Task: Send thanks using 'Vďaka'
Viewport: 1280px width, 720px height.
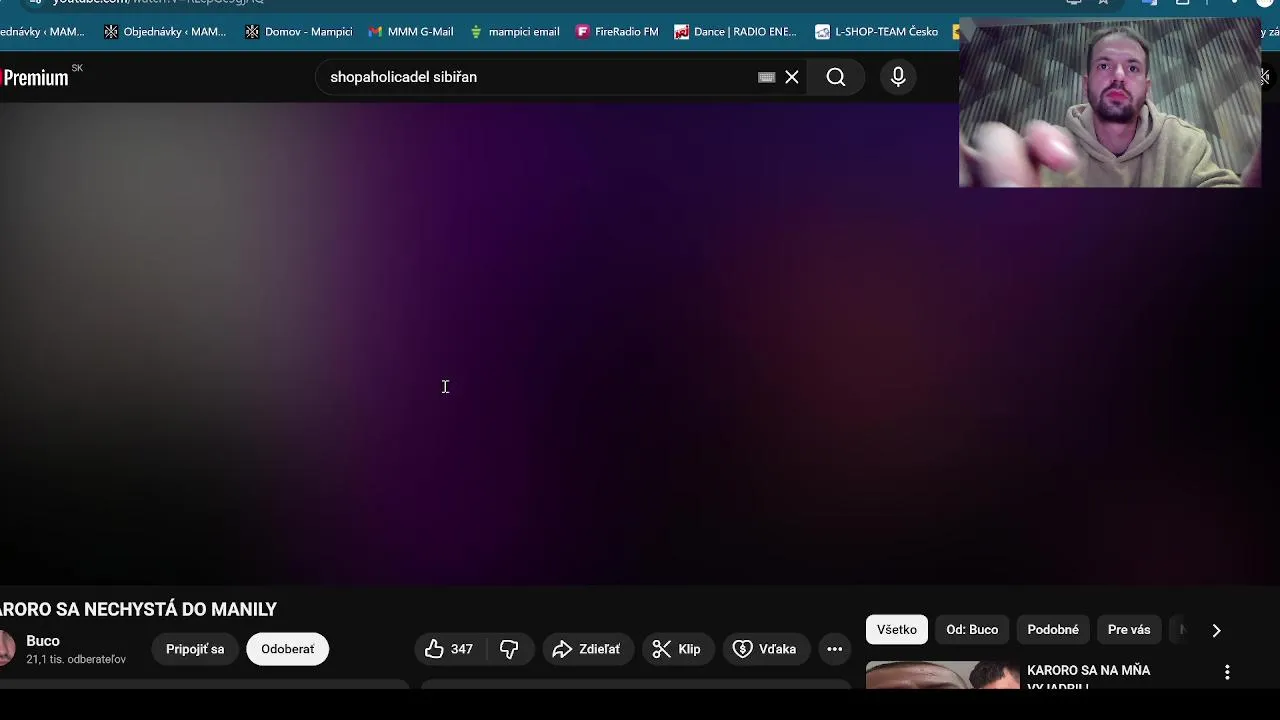Action: click(765, 649)
